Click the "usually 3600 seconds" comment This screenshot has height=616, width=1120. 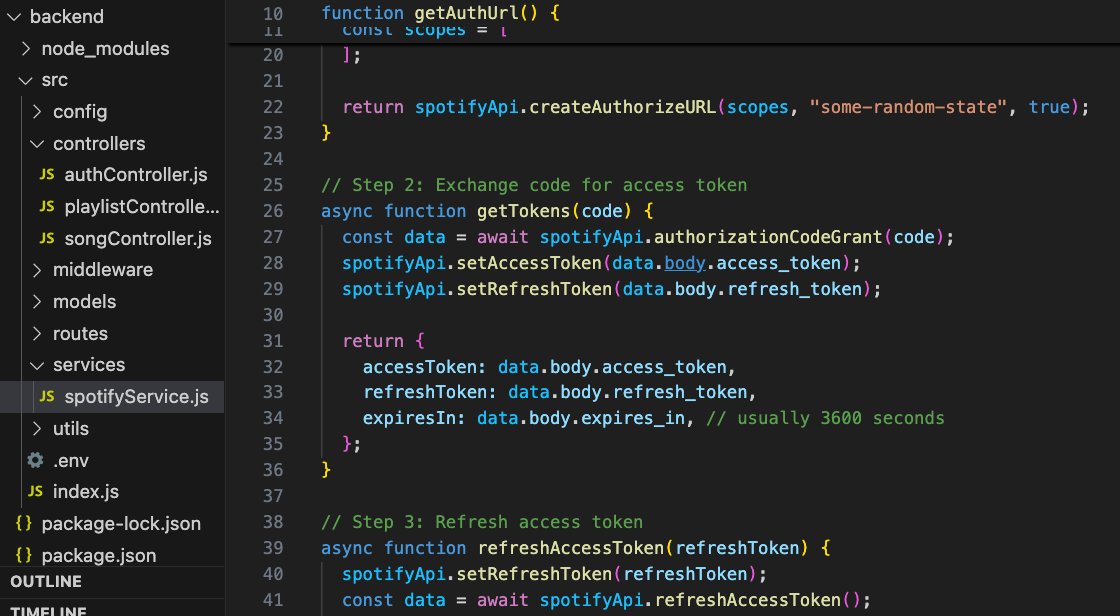tap(825, 418)
